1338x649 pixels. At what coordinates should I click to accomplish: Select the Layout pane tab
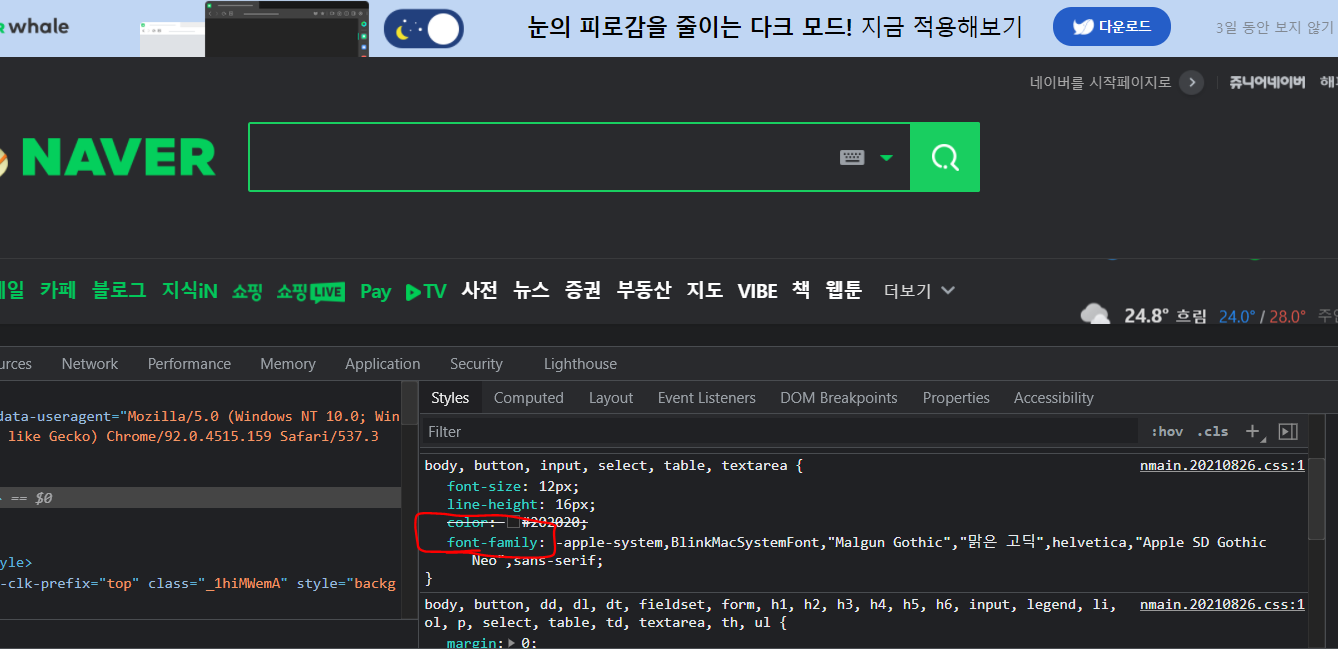pos(611,398)
